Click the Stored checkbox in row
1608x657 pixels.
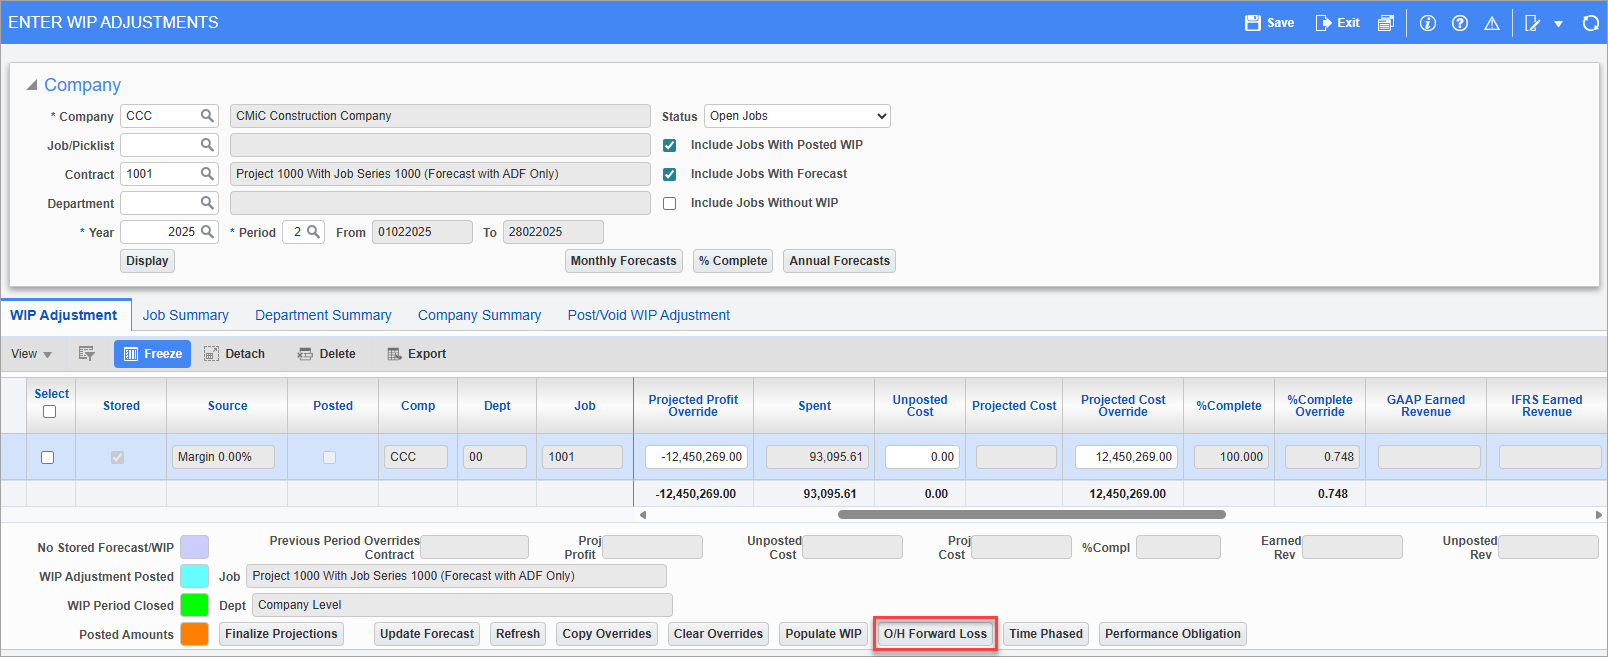[x=117, y=457]
